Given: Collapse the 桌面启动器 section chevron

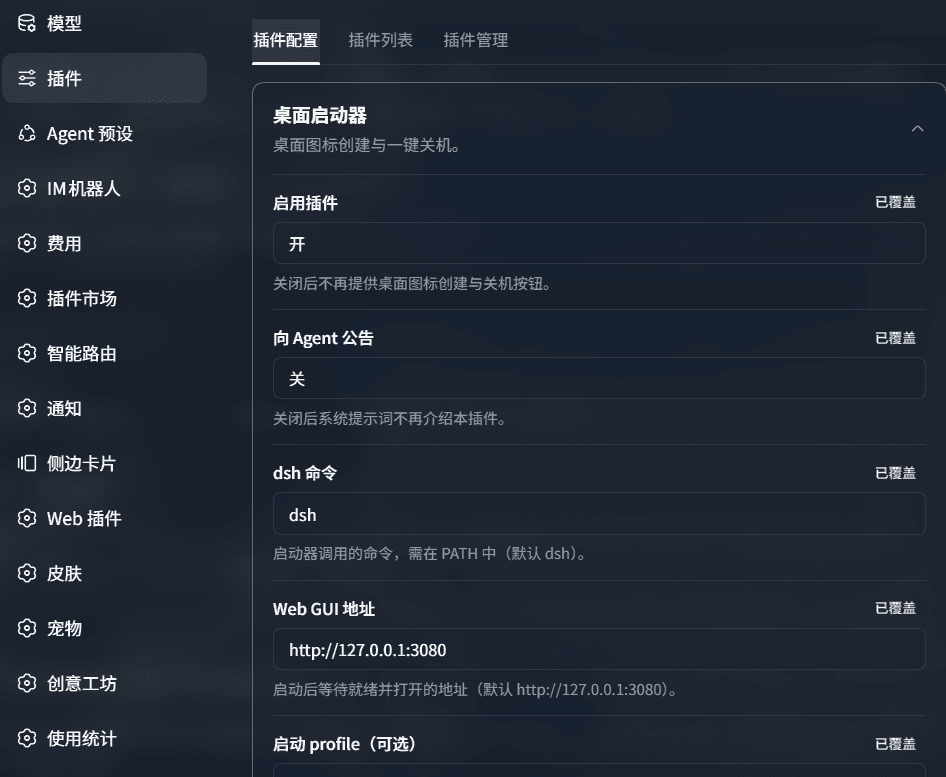Looking at the screenshot, I should [917, 128].
